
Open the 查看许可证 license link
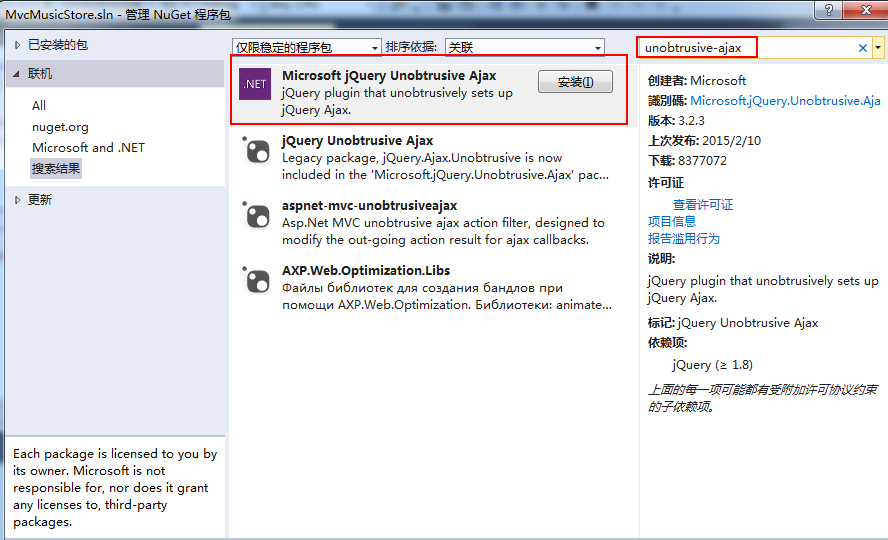pyautogui.click(x=703, y=204)
